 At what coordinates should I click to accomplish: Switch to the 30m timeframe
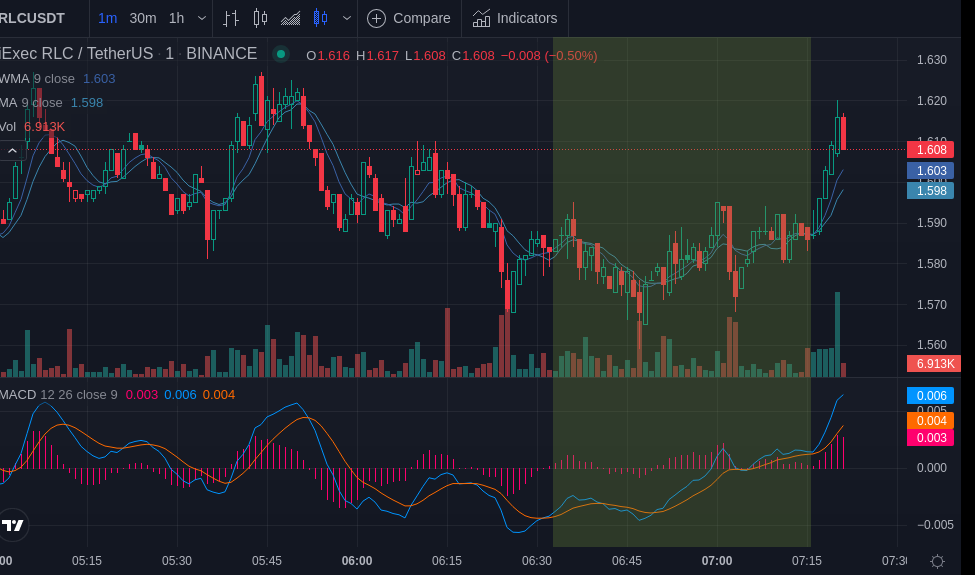click(142, 18)
